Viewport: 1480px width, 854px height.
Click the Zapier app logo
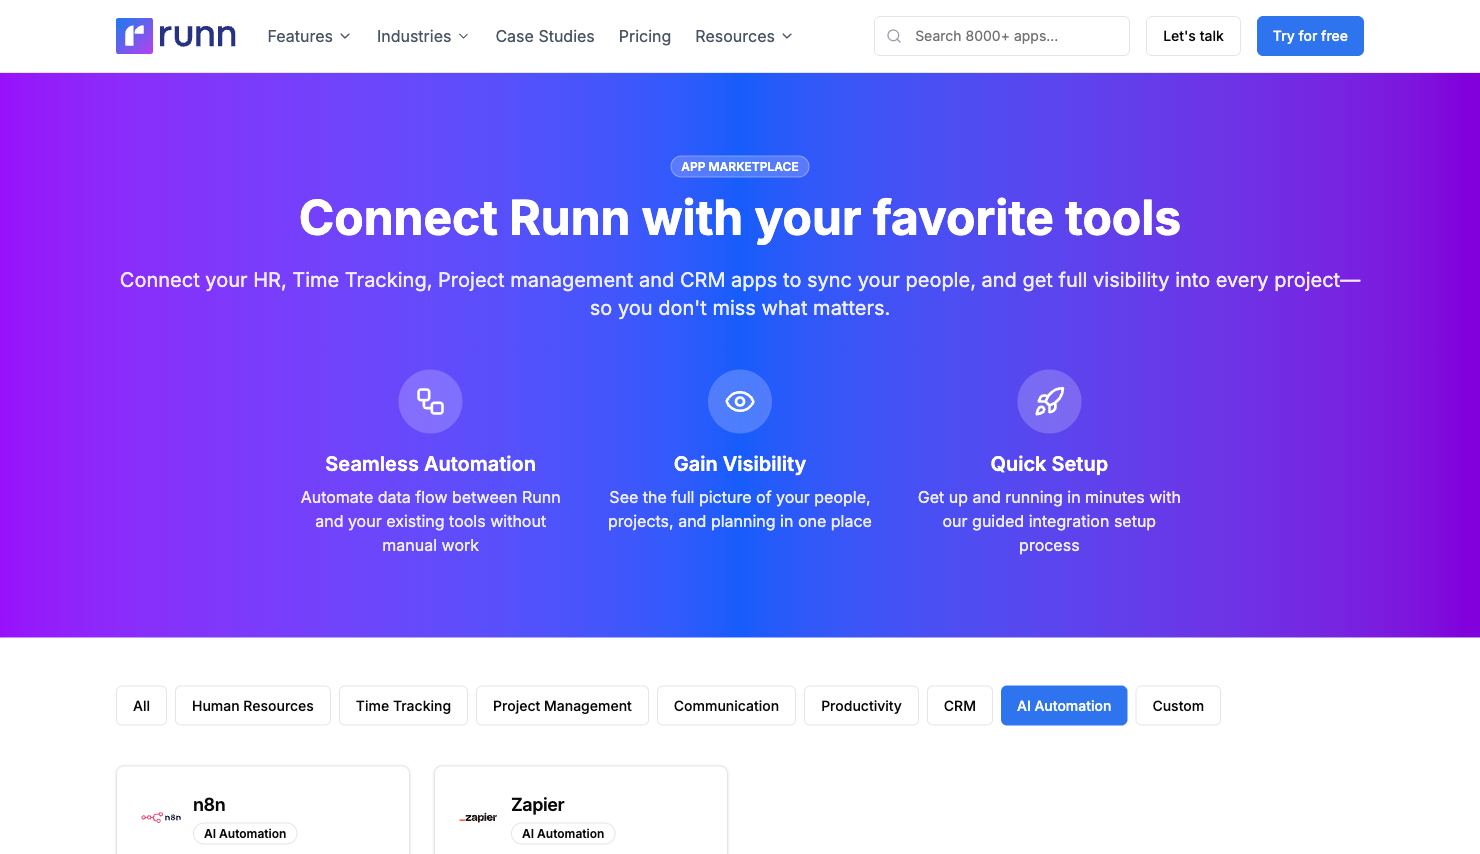[479, 818]
